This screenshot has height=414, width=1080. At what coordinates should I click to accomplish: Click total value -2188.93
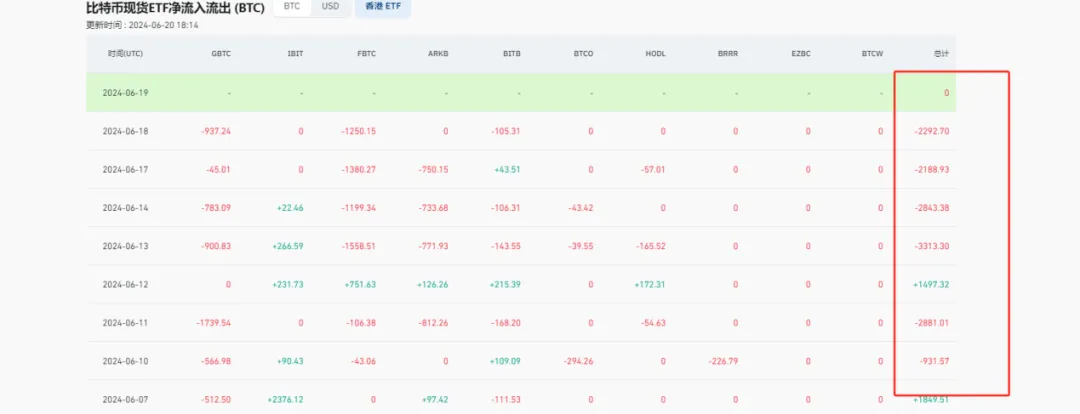pos(933,169)
